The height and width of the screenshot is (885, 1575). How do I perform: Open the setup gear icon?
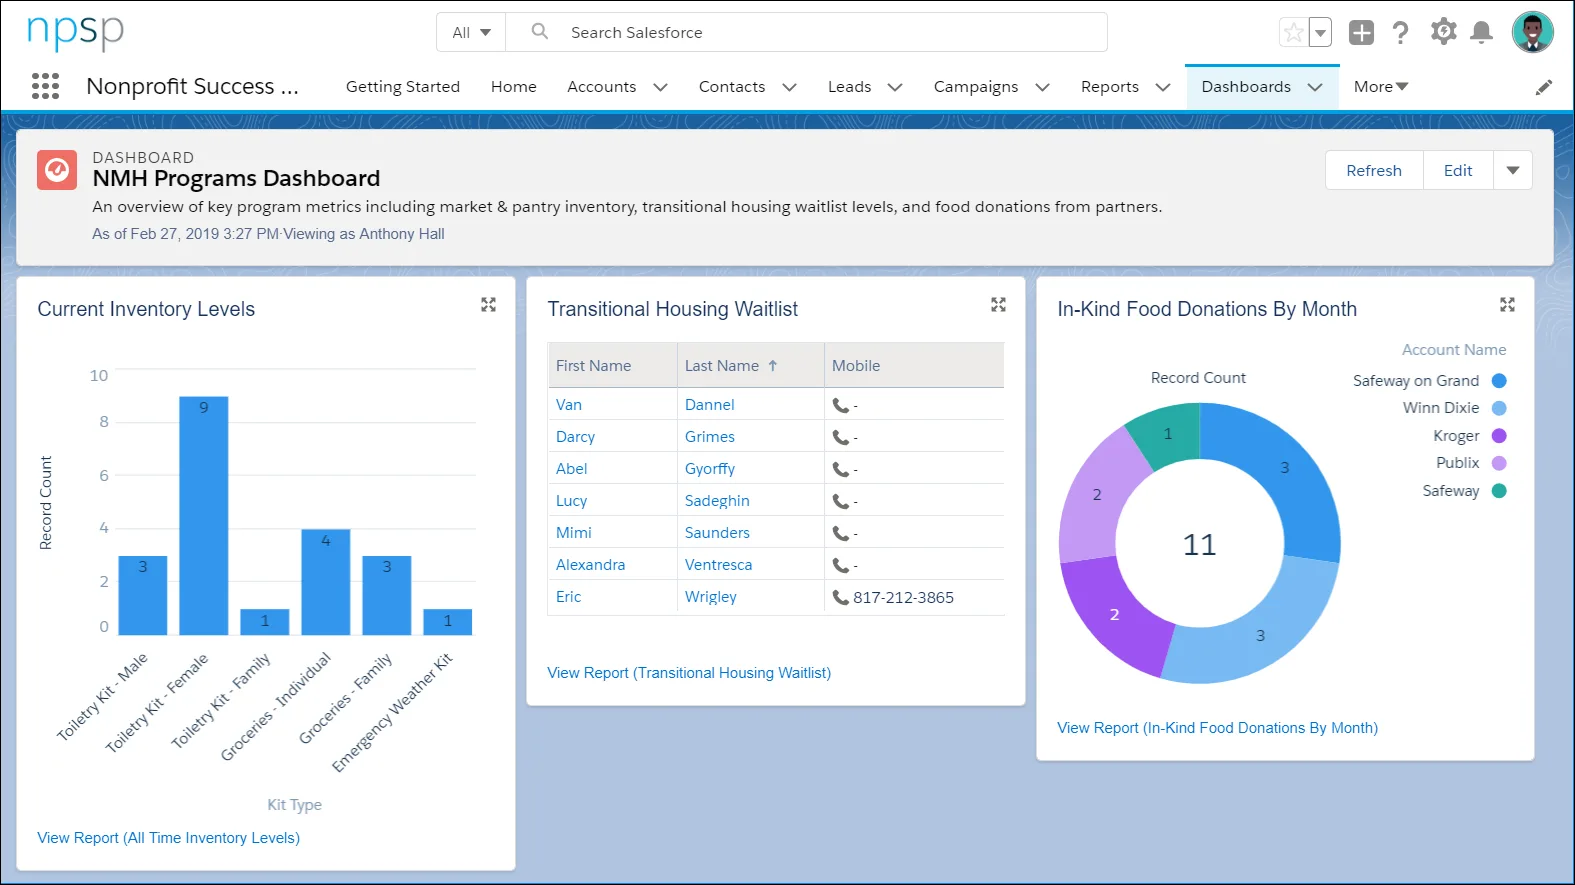tap(1443, 32)
